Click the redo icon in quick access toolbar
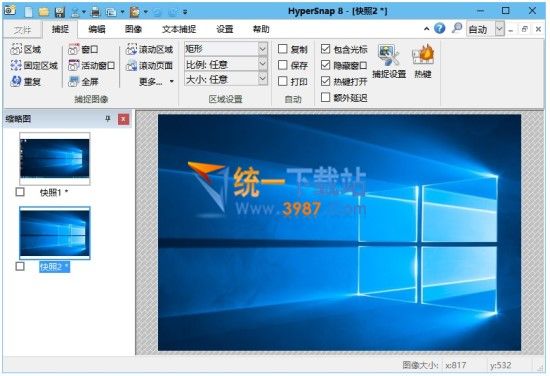Screen dimensions: 550x376 [x=172, y=12]
